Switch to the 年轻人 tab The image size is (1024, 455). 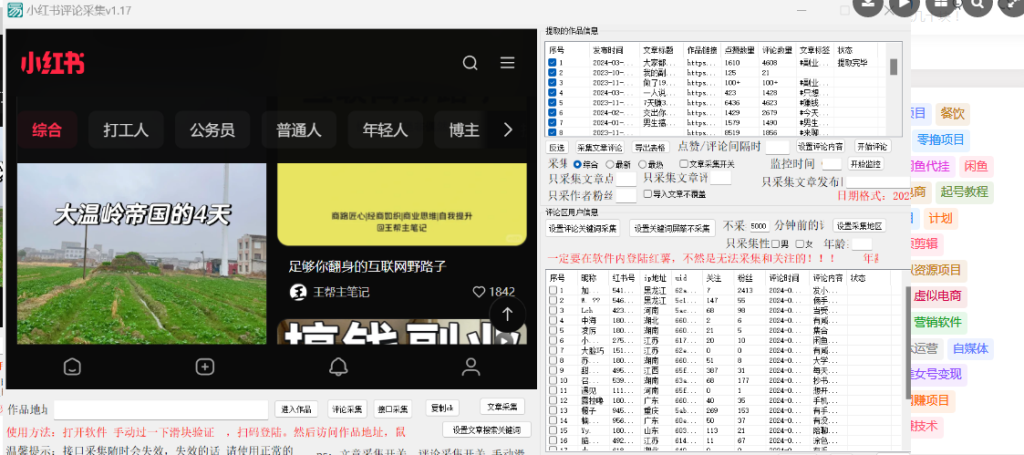click(385, 130)
